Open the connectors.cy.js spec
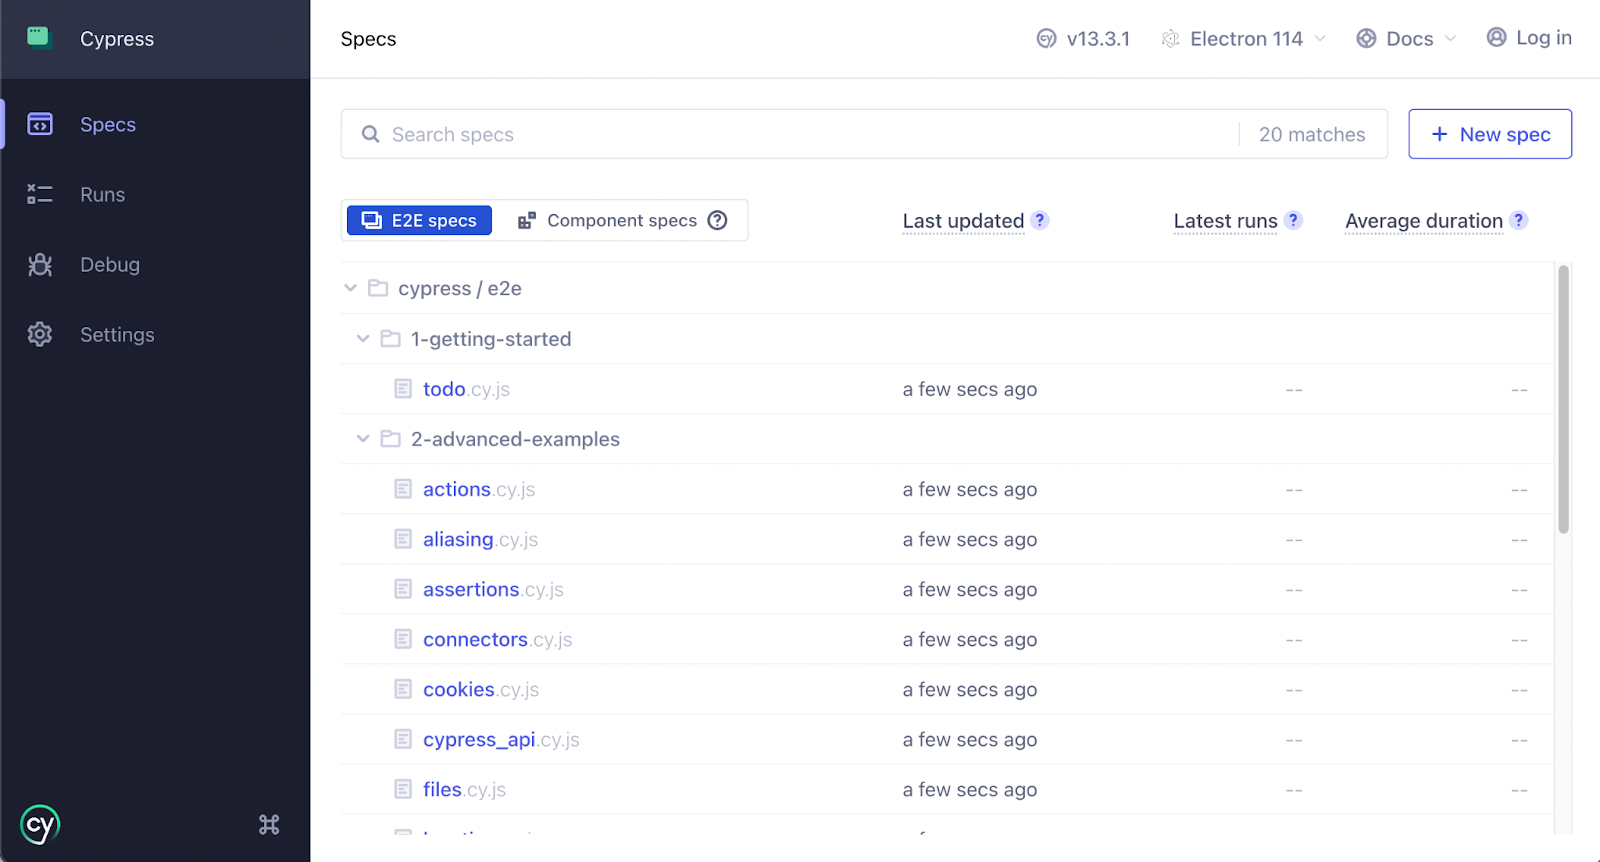Viewport: 1600px width, 862px height. 497,639
